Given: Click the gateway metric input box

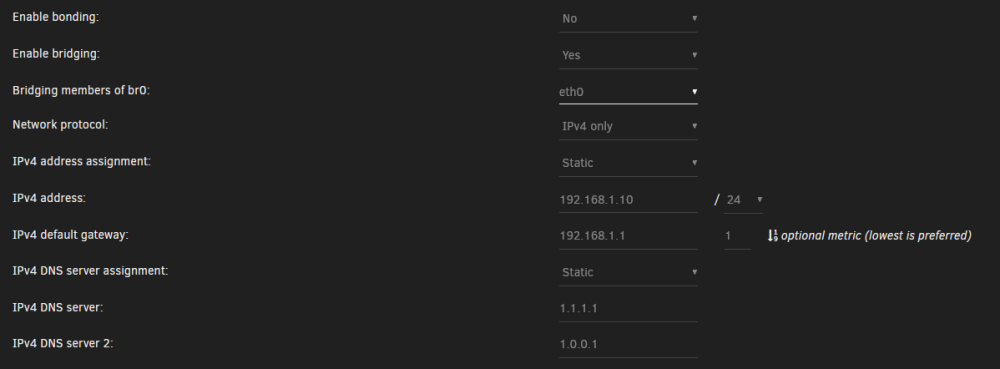Looking at the screenshot, I should 737,236.
